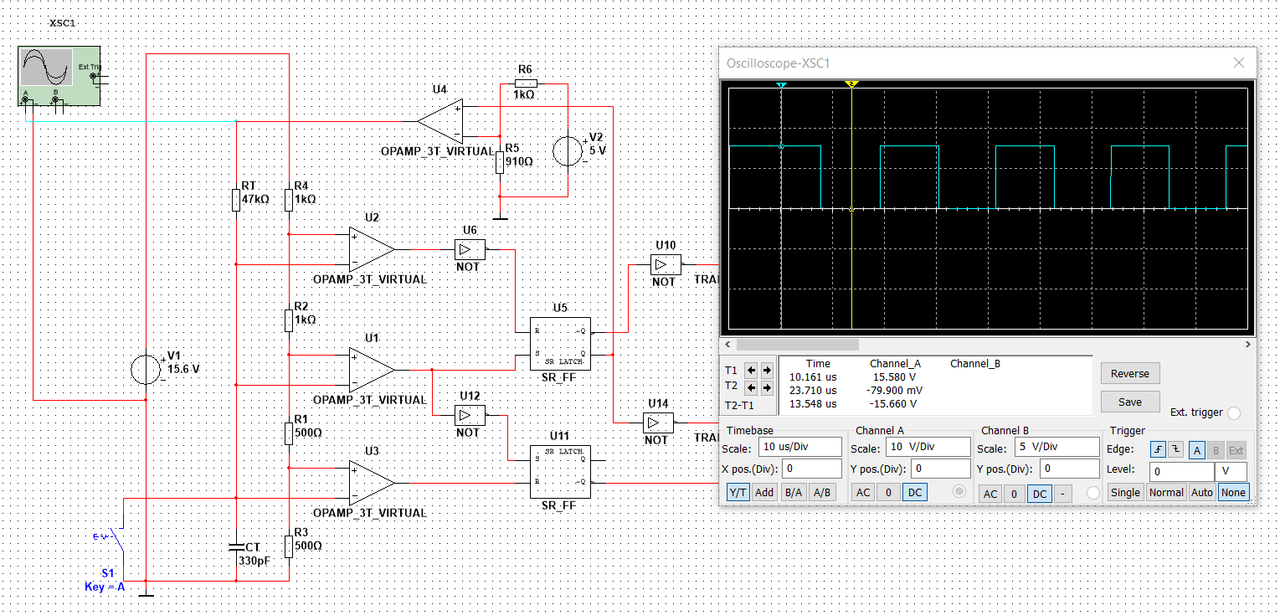Screen dimensions: 1280x614
Task: Move cursor T1 left with its arrow
Action: point(751,370)
